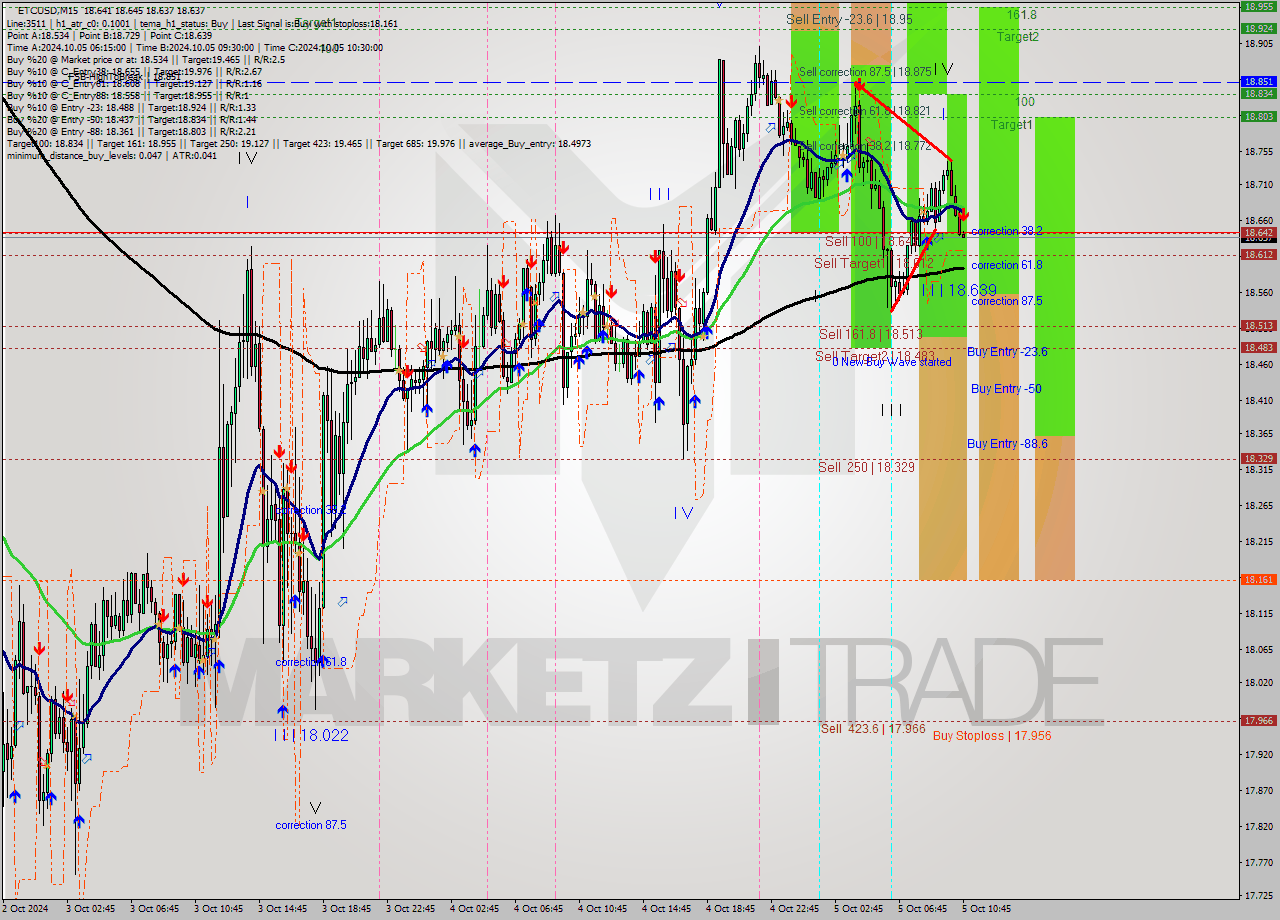Click the red 17.966 price tag
Screen dimensions: 1280x920
1259,720
